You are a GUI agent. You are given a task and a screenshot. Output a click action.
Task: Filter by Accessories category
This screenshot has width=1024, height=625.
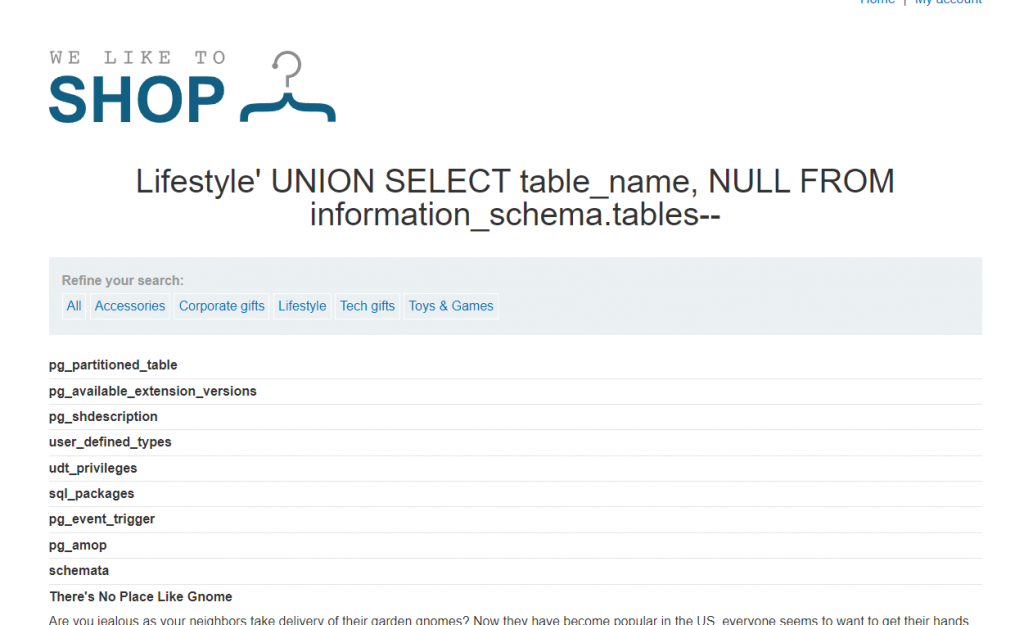(130, 306)
